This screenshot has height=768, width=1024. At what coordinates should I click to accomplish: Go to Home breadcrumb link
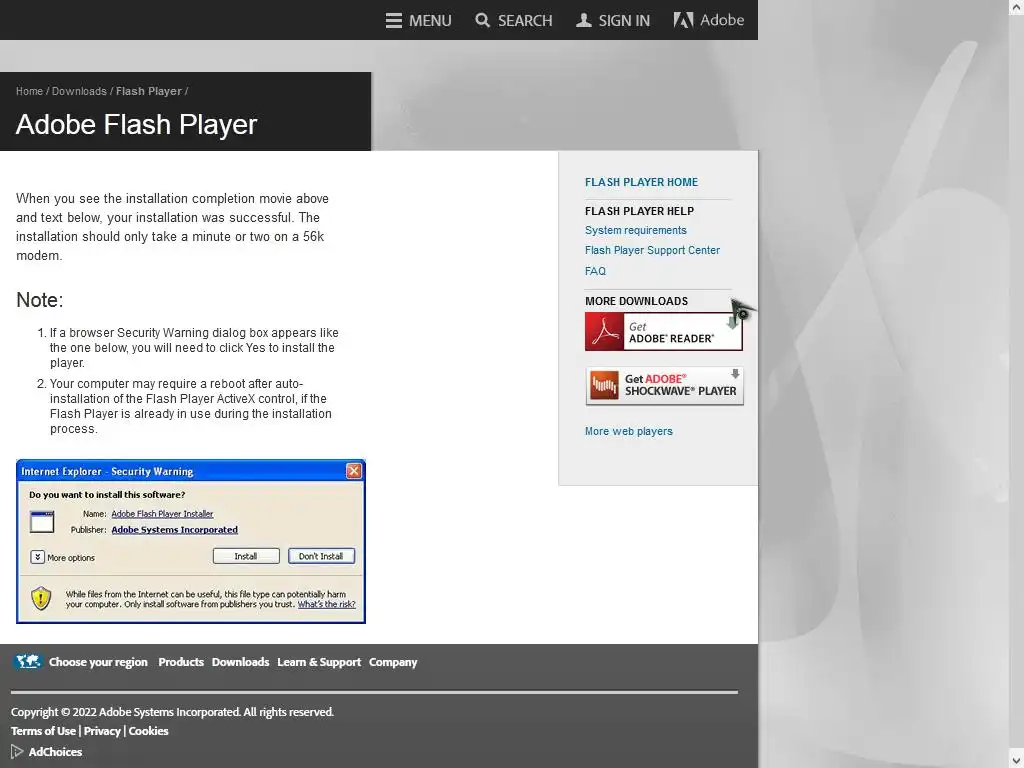[x=29, y=91]
